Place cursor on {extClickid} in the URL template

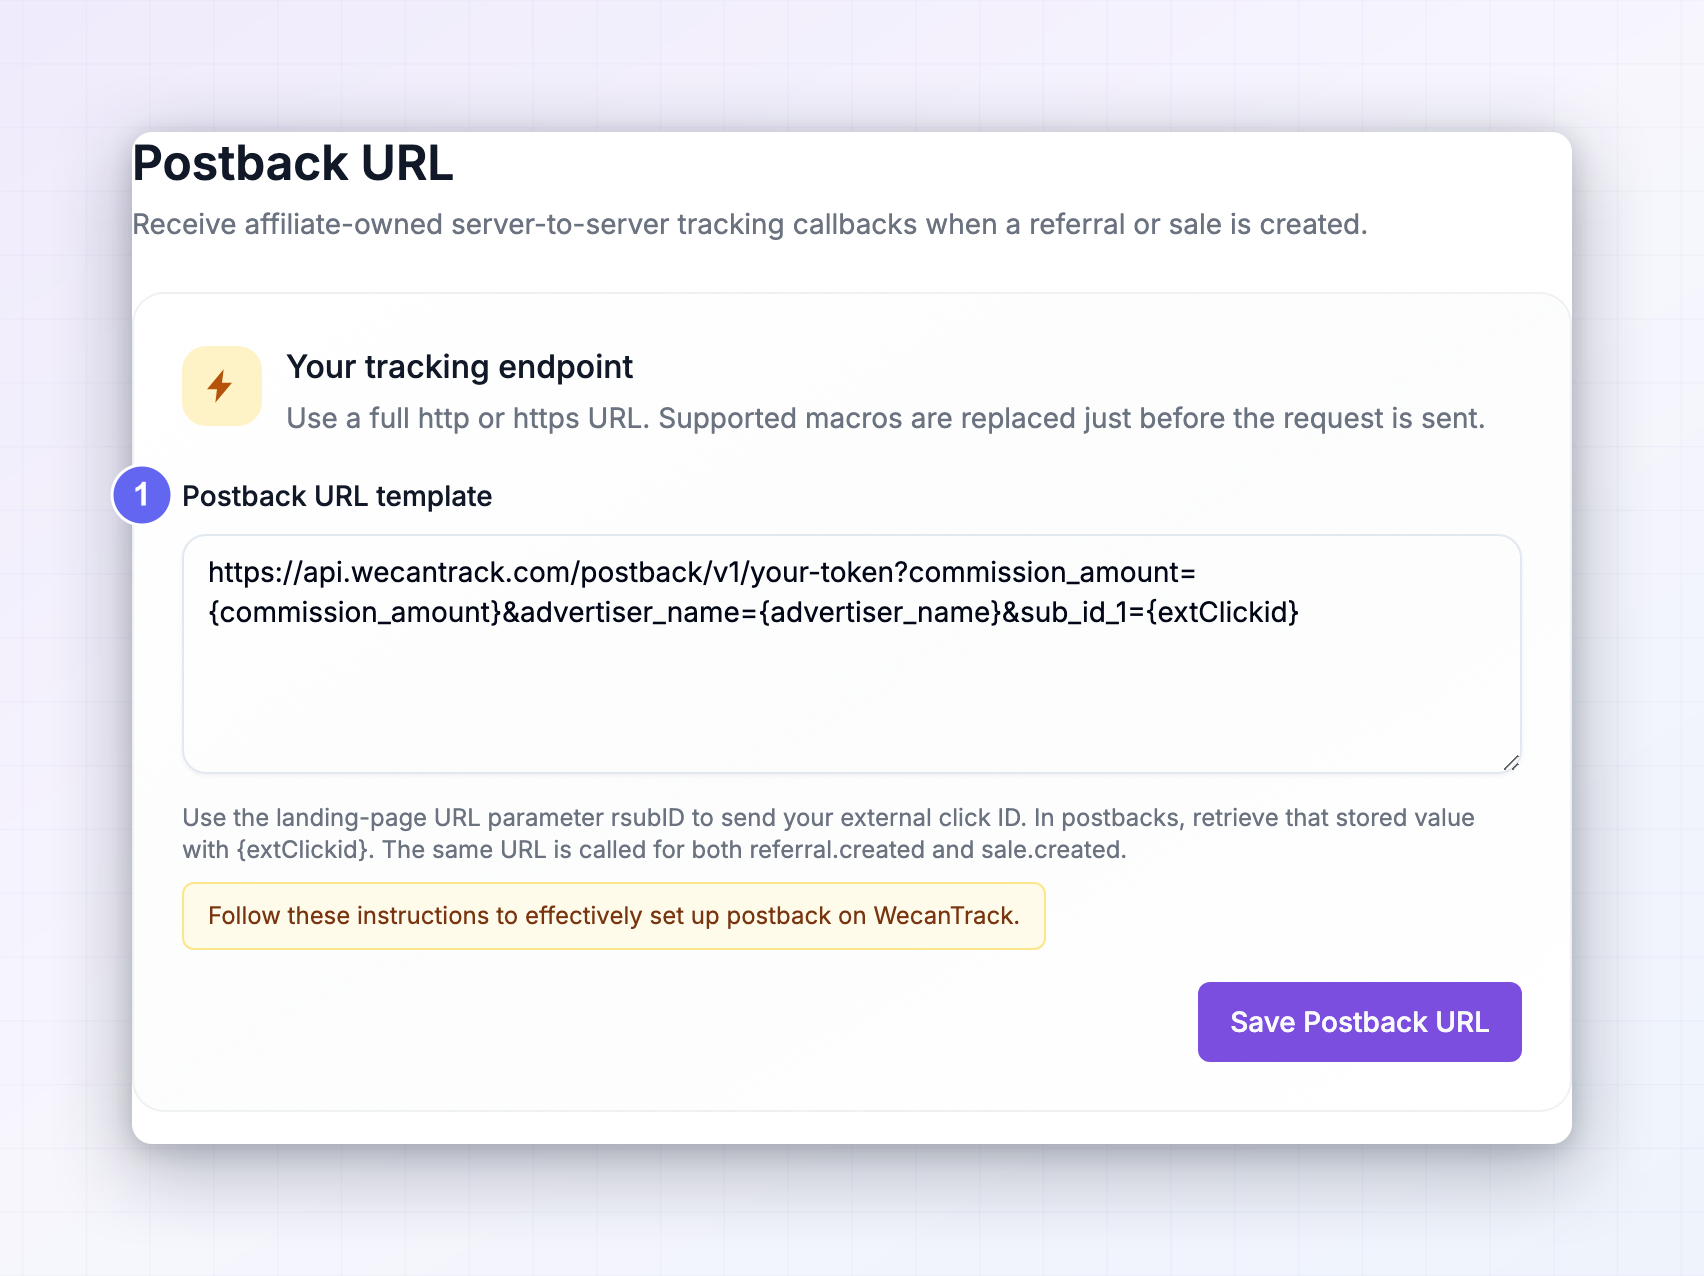click(1222, 612)
